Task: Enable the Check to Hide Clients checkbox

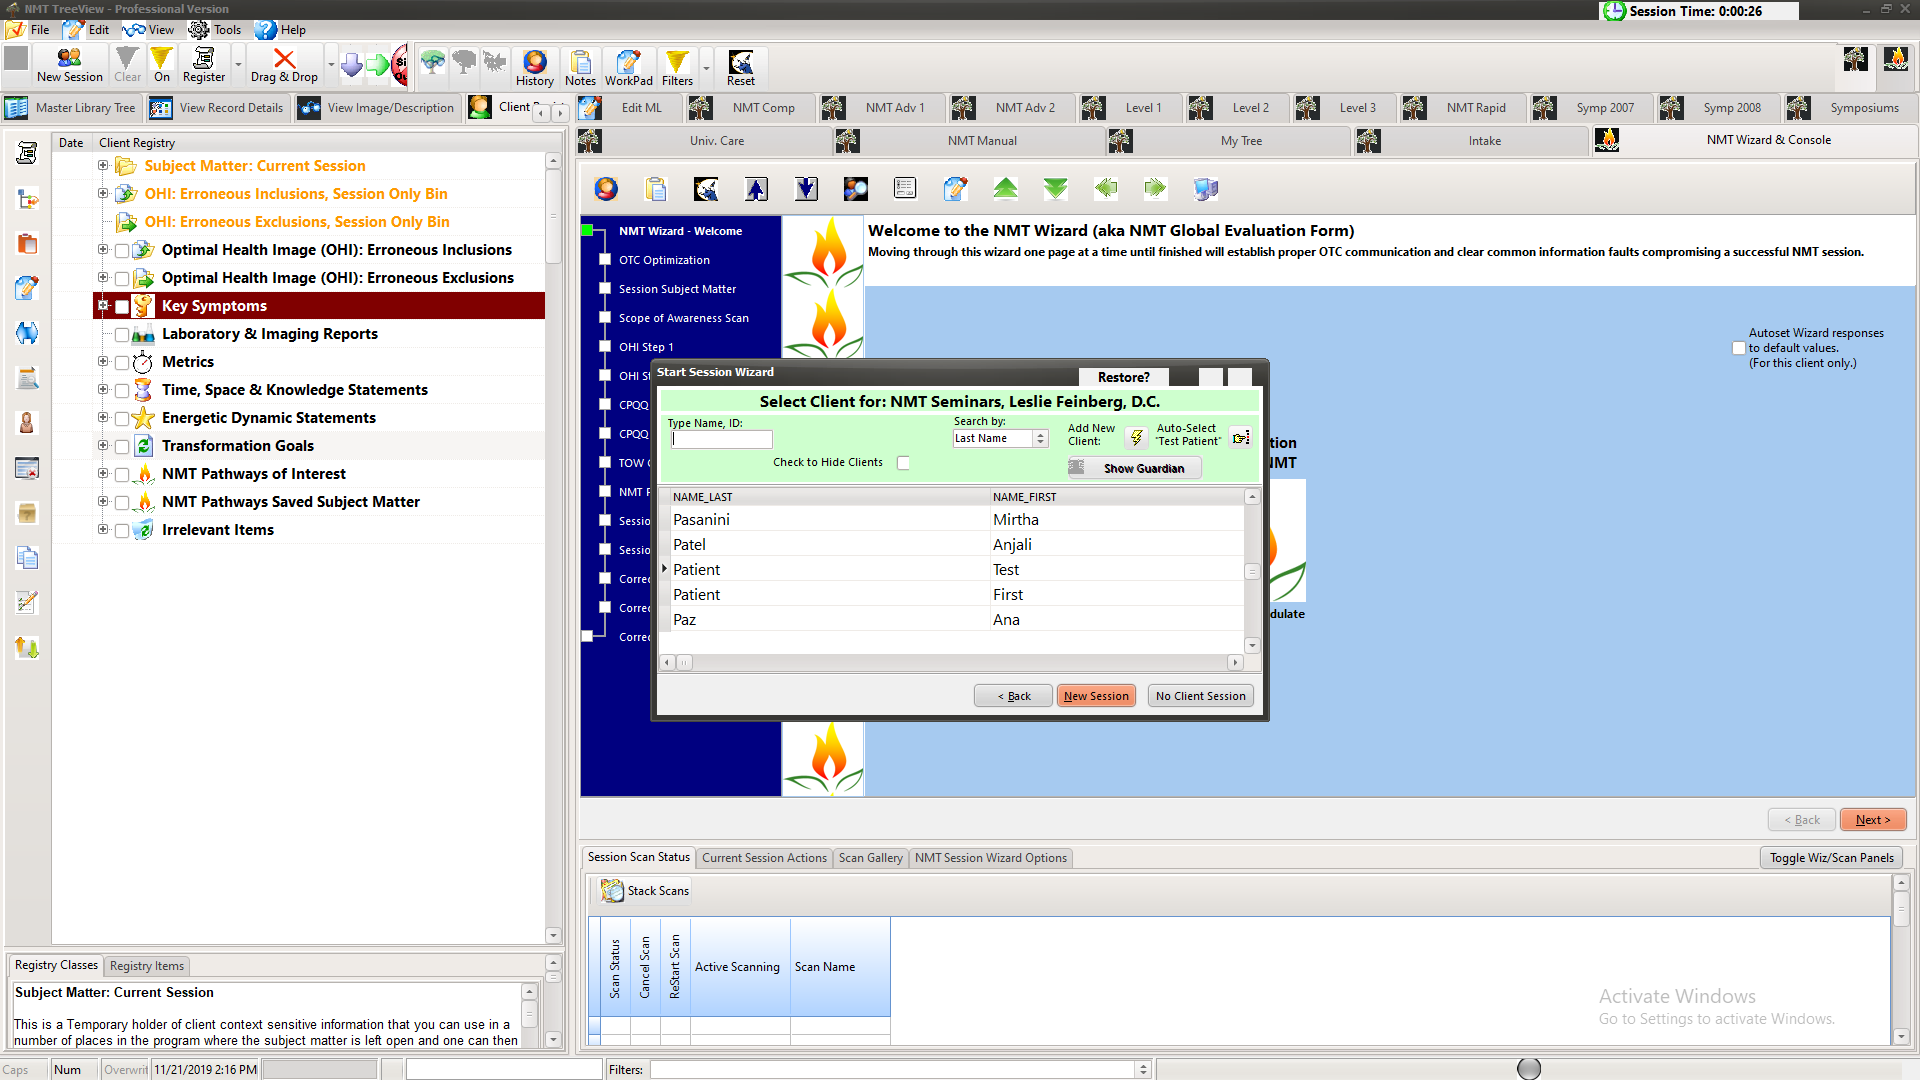Action: point(903,463)
